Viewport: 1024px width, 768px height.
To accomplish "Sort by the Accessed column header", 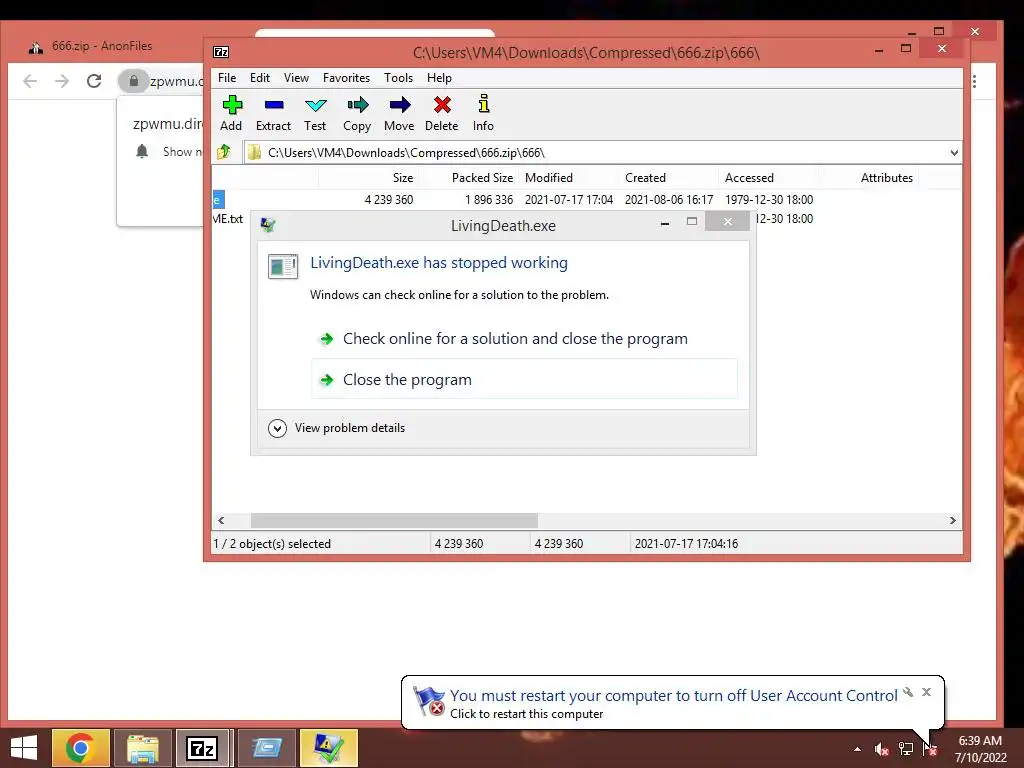I will tap(768, 178).
